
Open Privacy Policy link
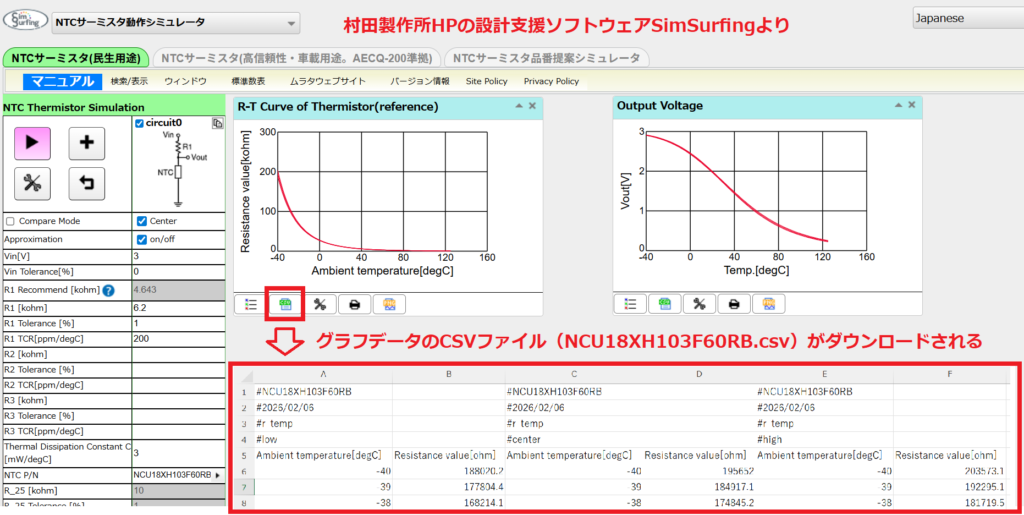click(551, 82)
